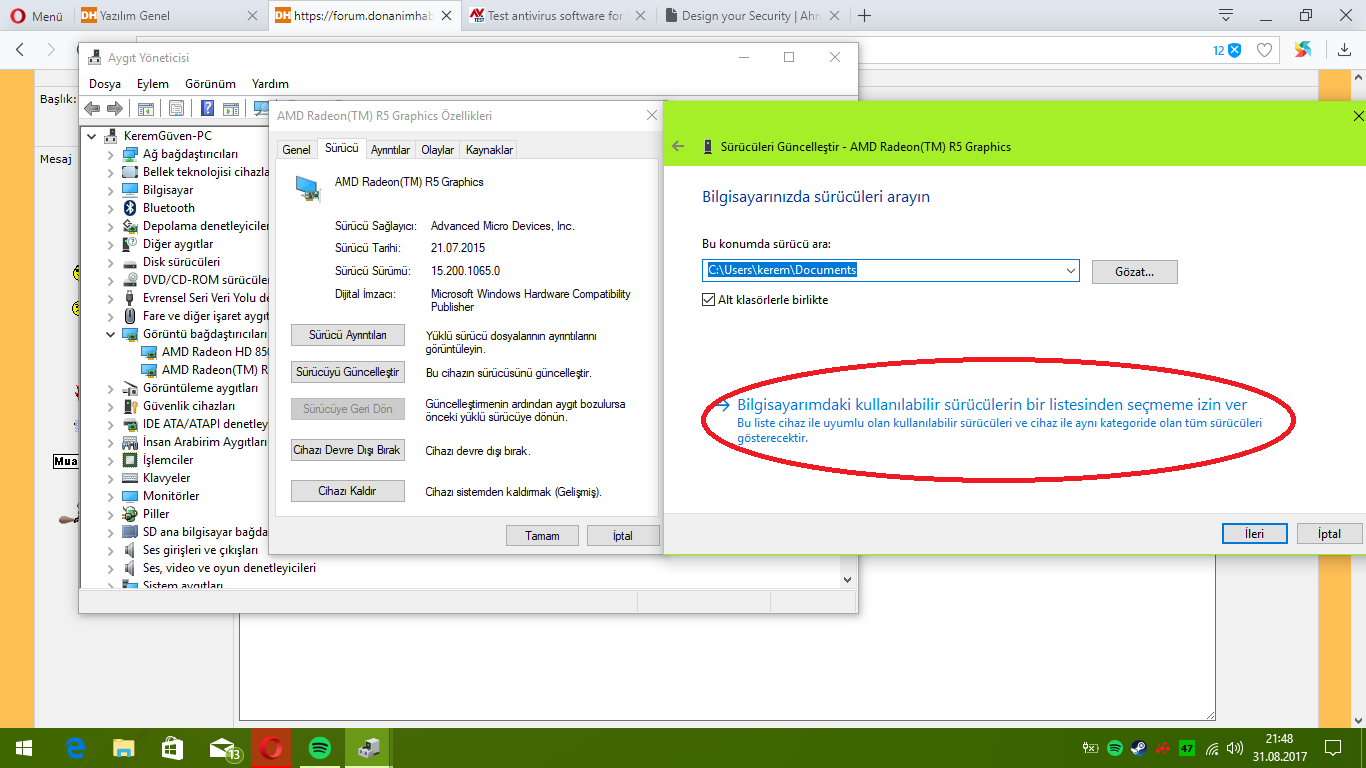This screenshot has width=1366, height=768.
Task: Switch to 'Test antivirus software' browser tab
Action: point(556,16)
